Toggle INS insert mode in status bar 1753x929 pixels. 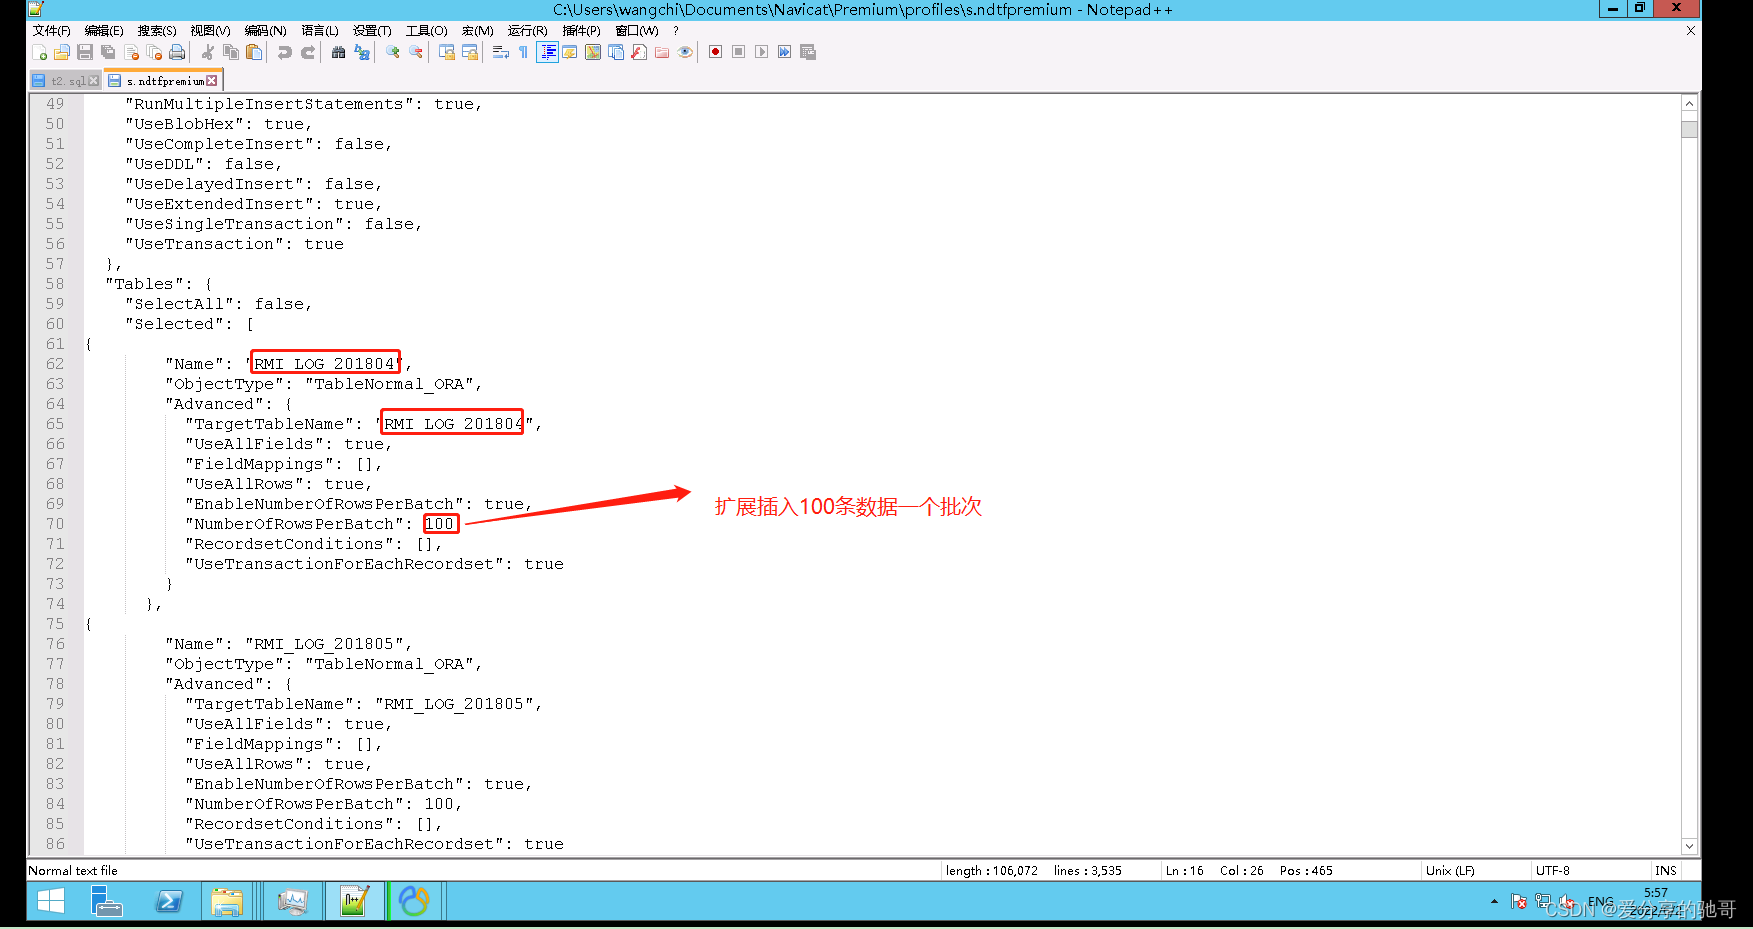tap(1666, 871)
